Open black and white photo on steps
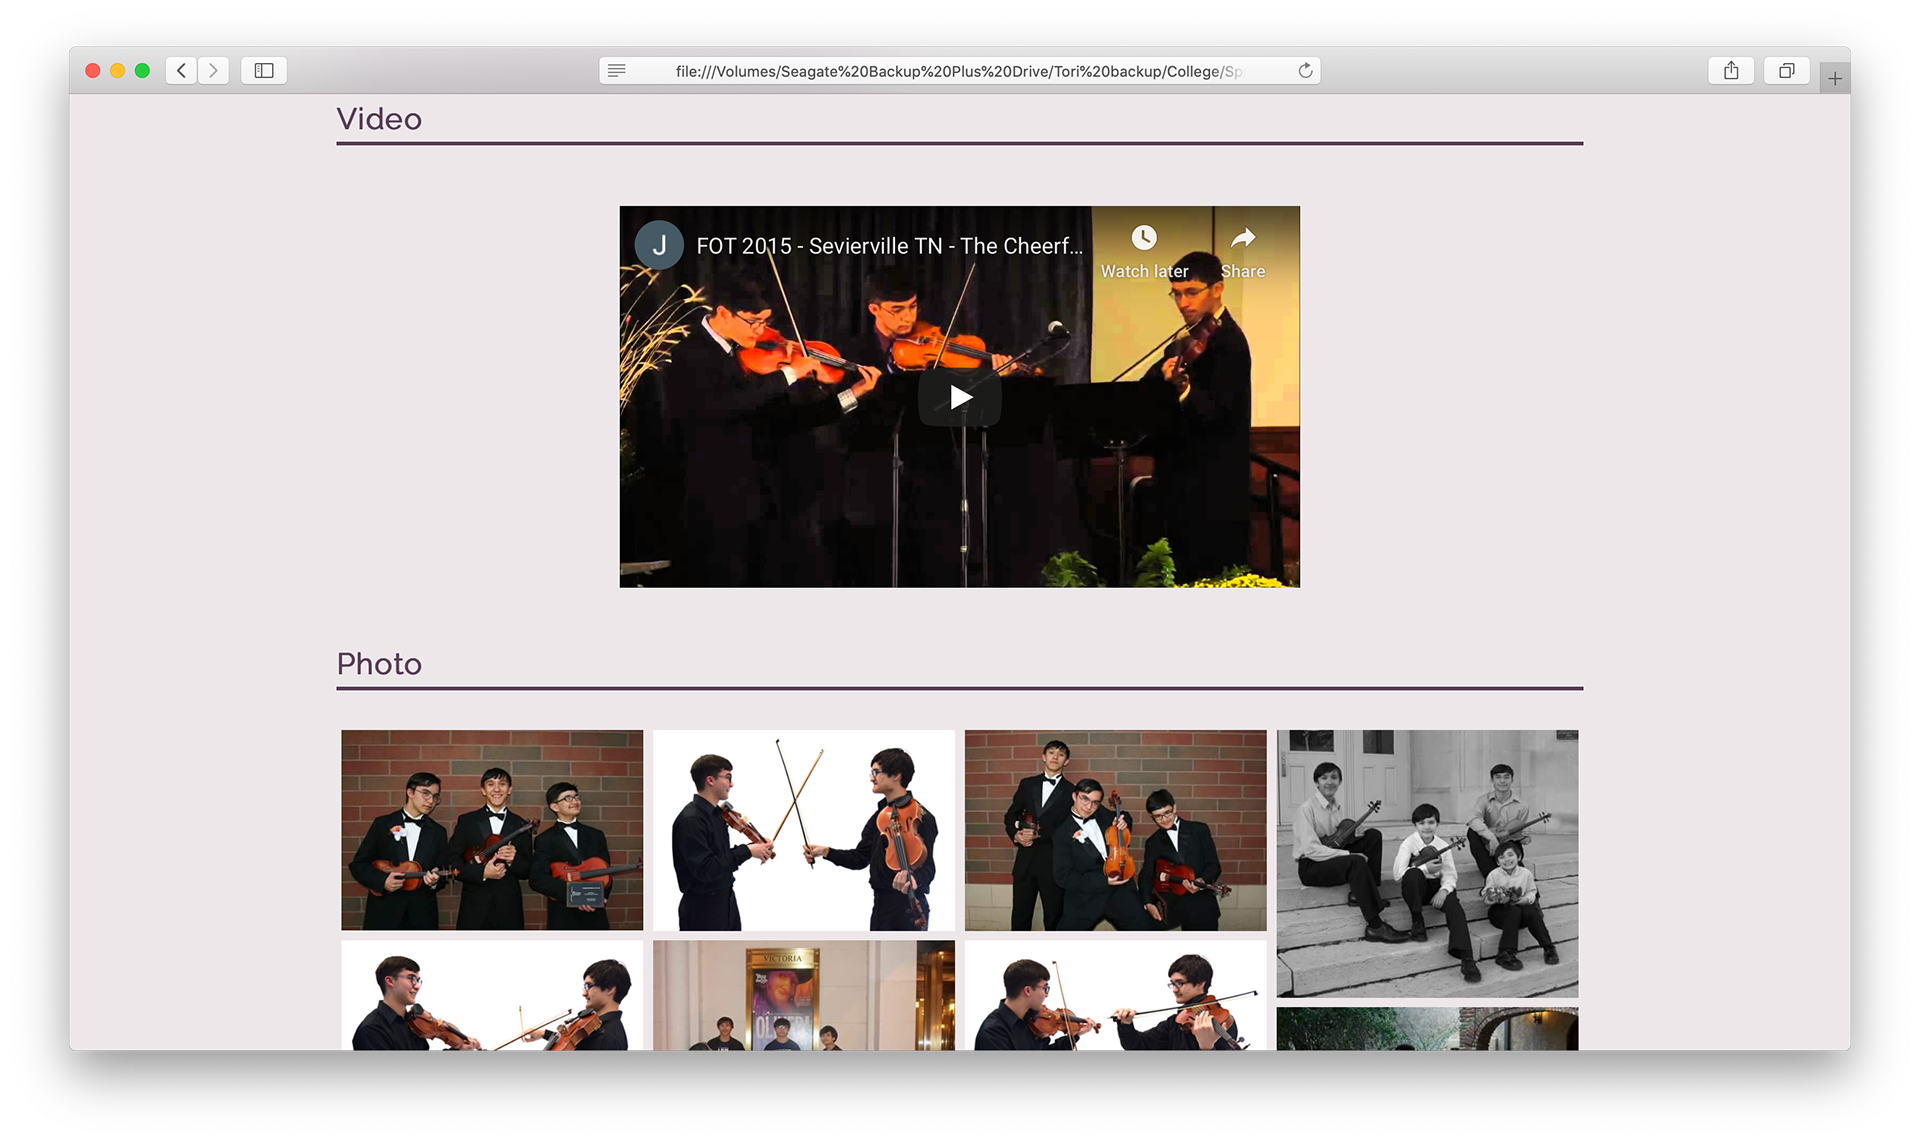This screenshot has width=1920, height=1142. 1428,863
